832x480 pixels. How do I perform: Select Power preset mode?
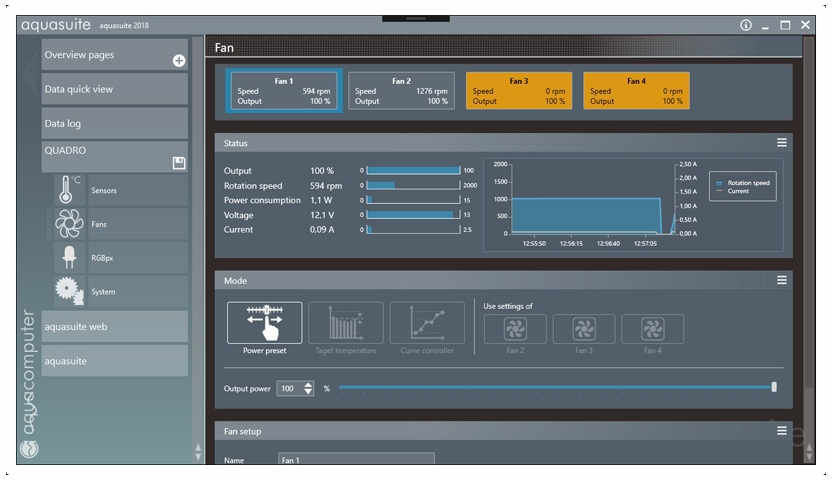tap(264, 323)
